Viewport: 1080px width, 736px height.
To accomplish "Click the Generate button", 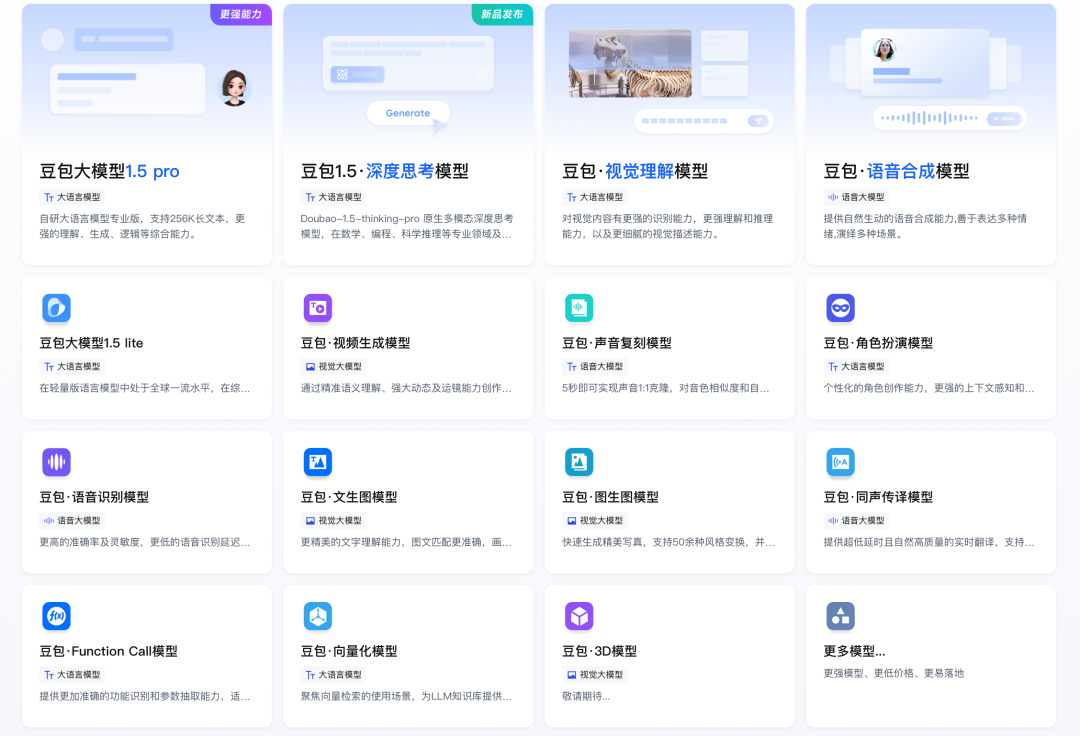I will pos(408,113).
